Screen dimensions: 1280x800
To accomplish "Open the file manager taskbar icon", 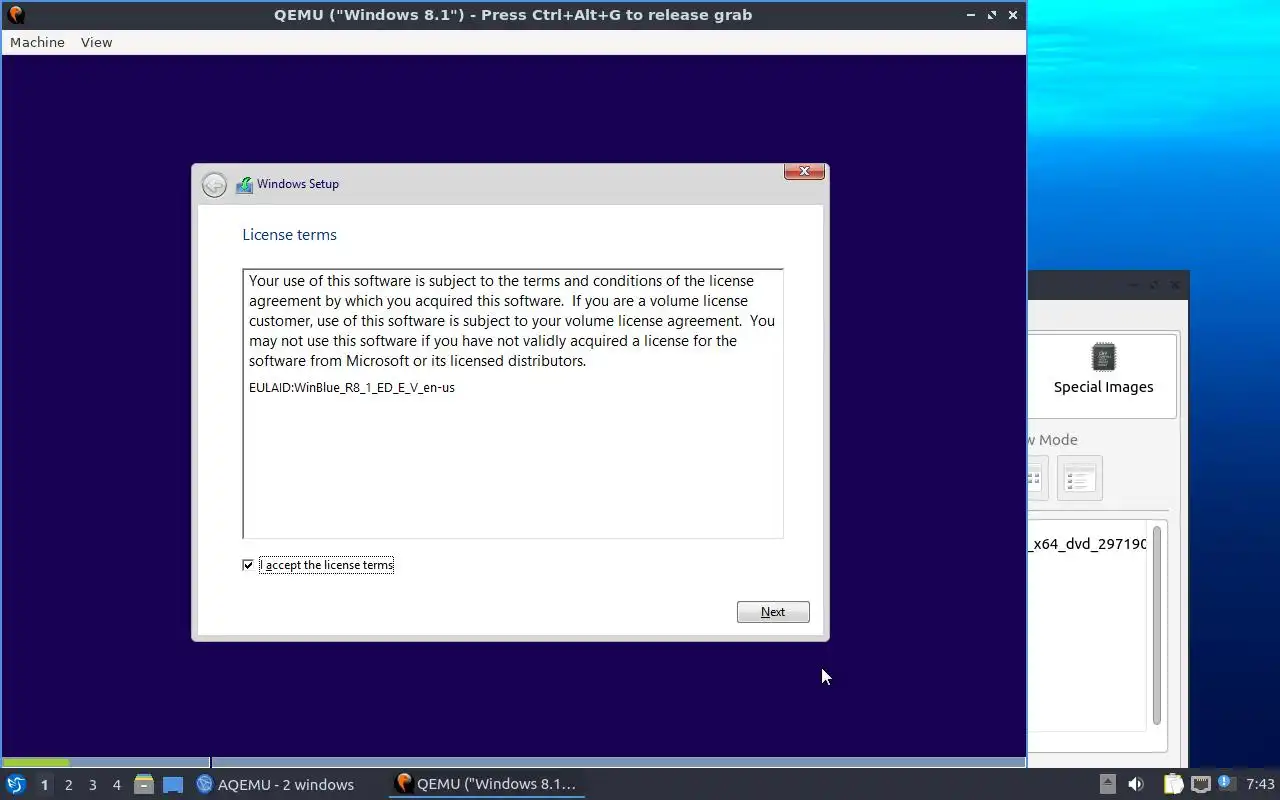I will [143, 785].
